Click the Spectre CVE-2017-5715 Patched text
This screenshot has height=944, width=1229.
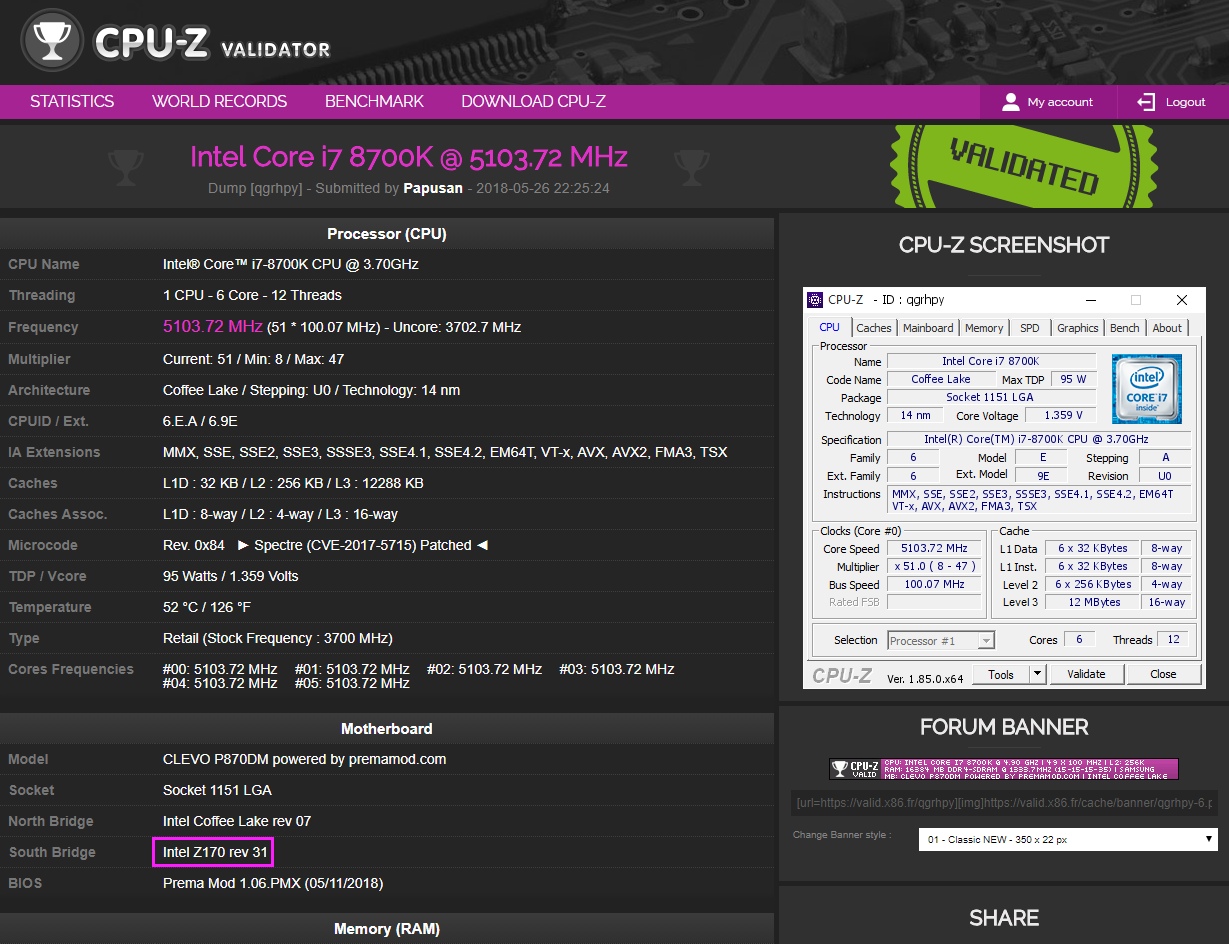(x=362, y=545)
